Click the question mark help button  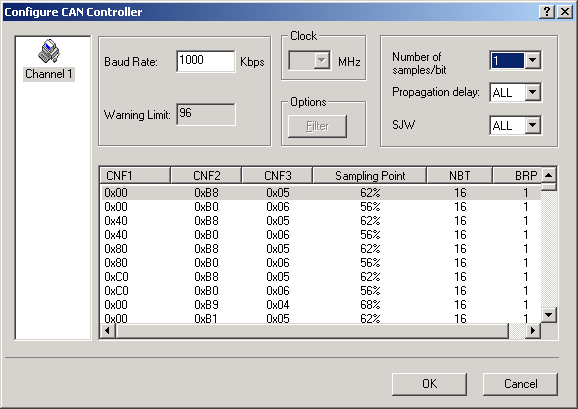(547, 12)
